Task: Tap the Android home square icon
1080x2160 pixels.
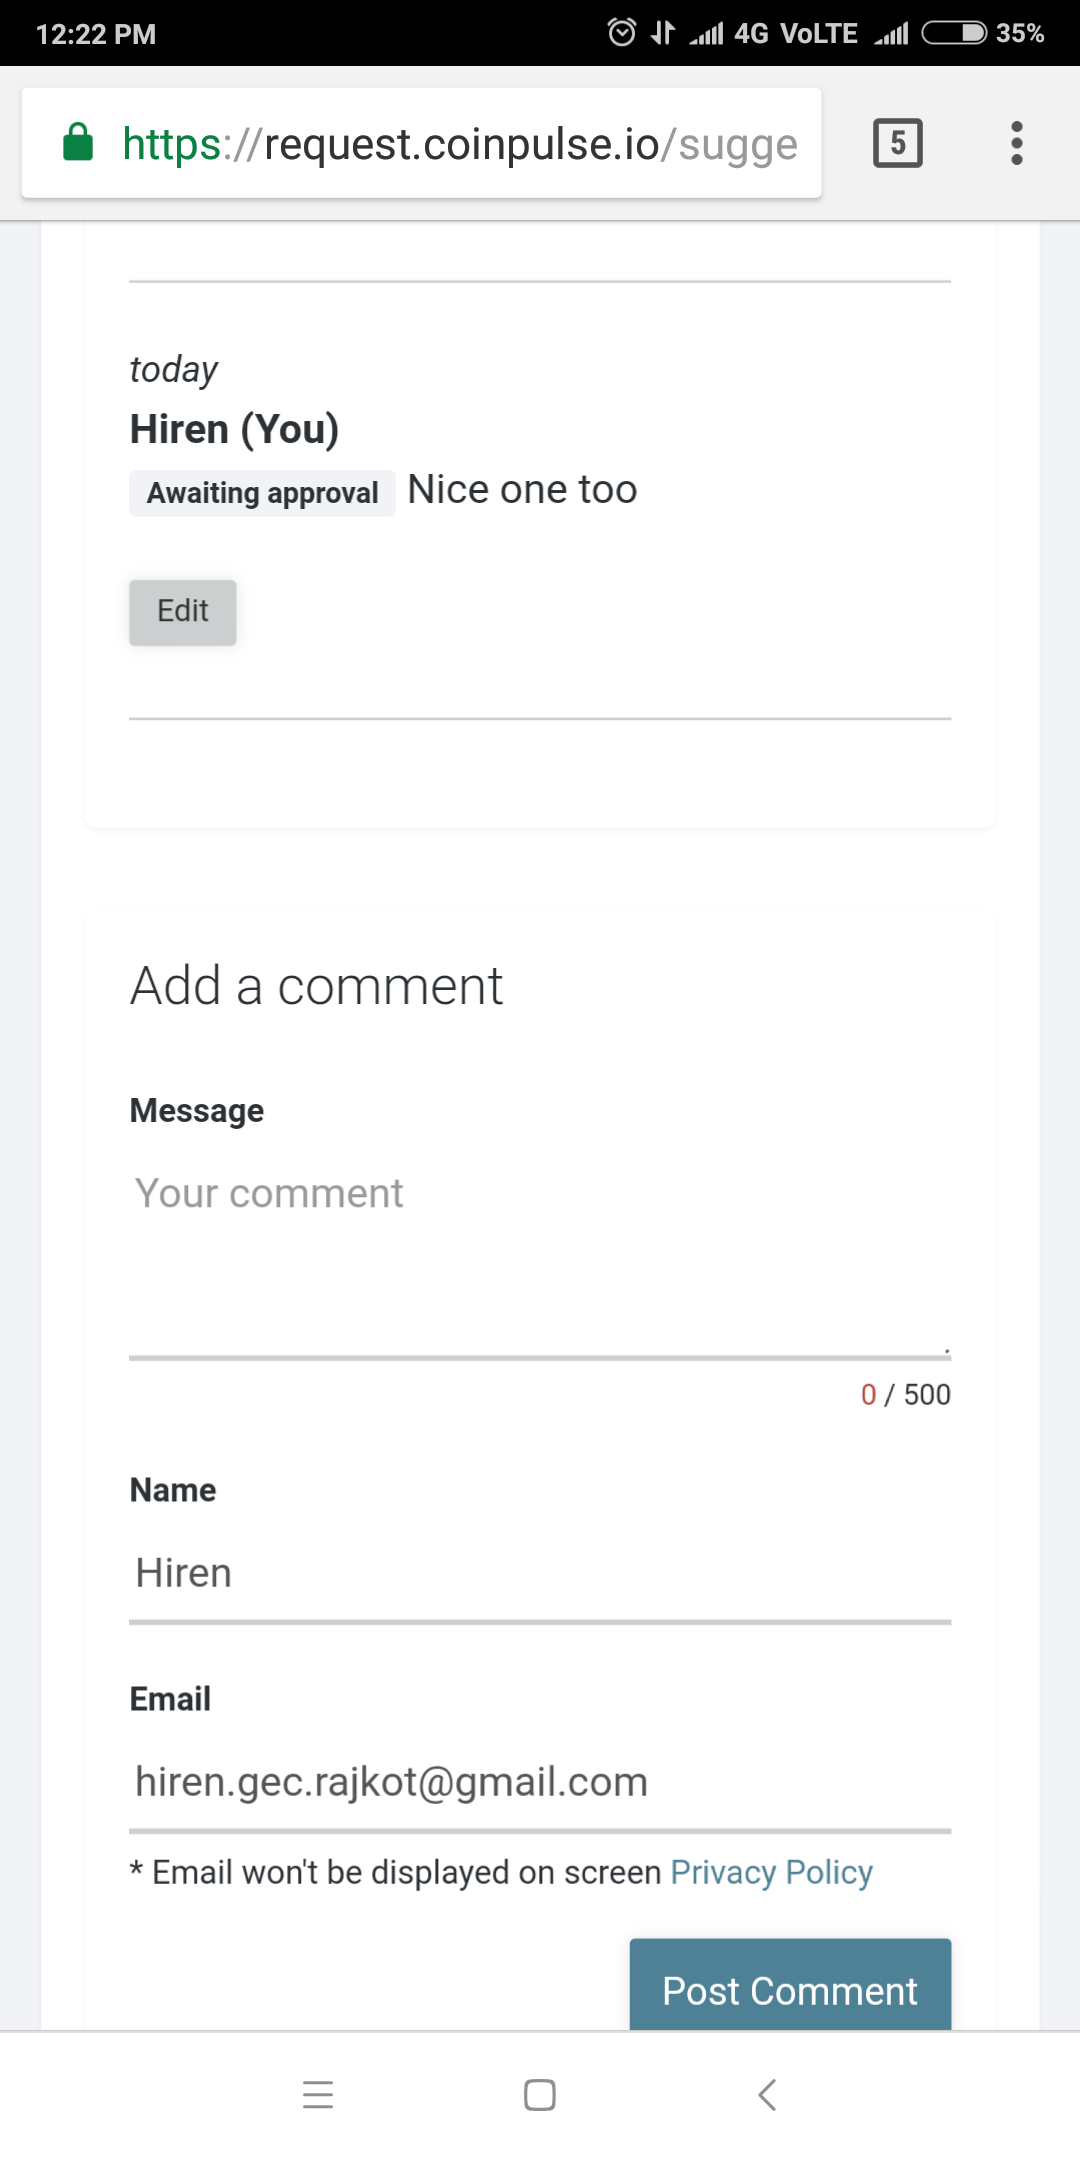Action: [x=540, y=2095]
